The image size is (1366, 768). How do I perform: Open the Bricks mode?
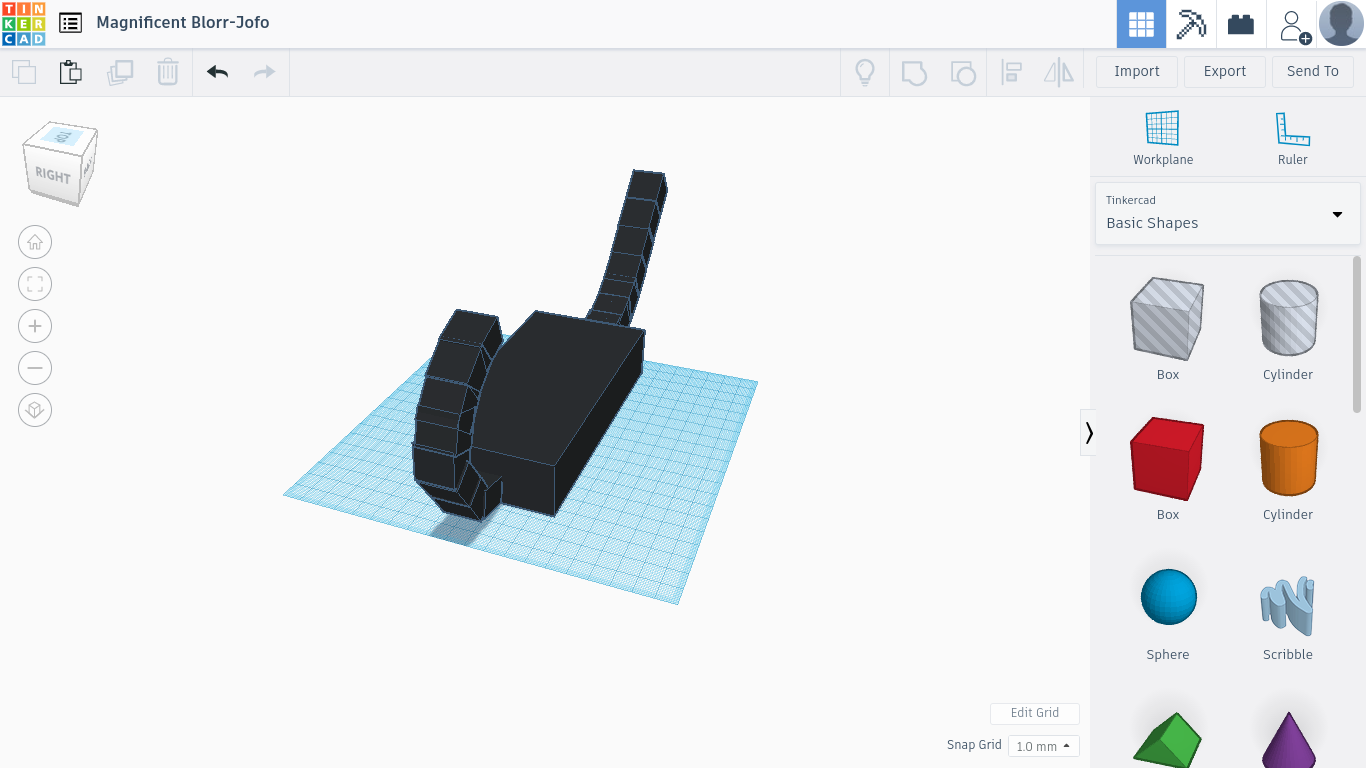tap(1241, 24)
